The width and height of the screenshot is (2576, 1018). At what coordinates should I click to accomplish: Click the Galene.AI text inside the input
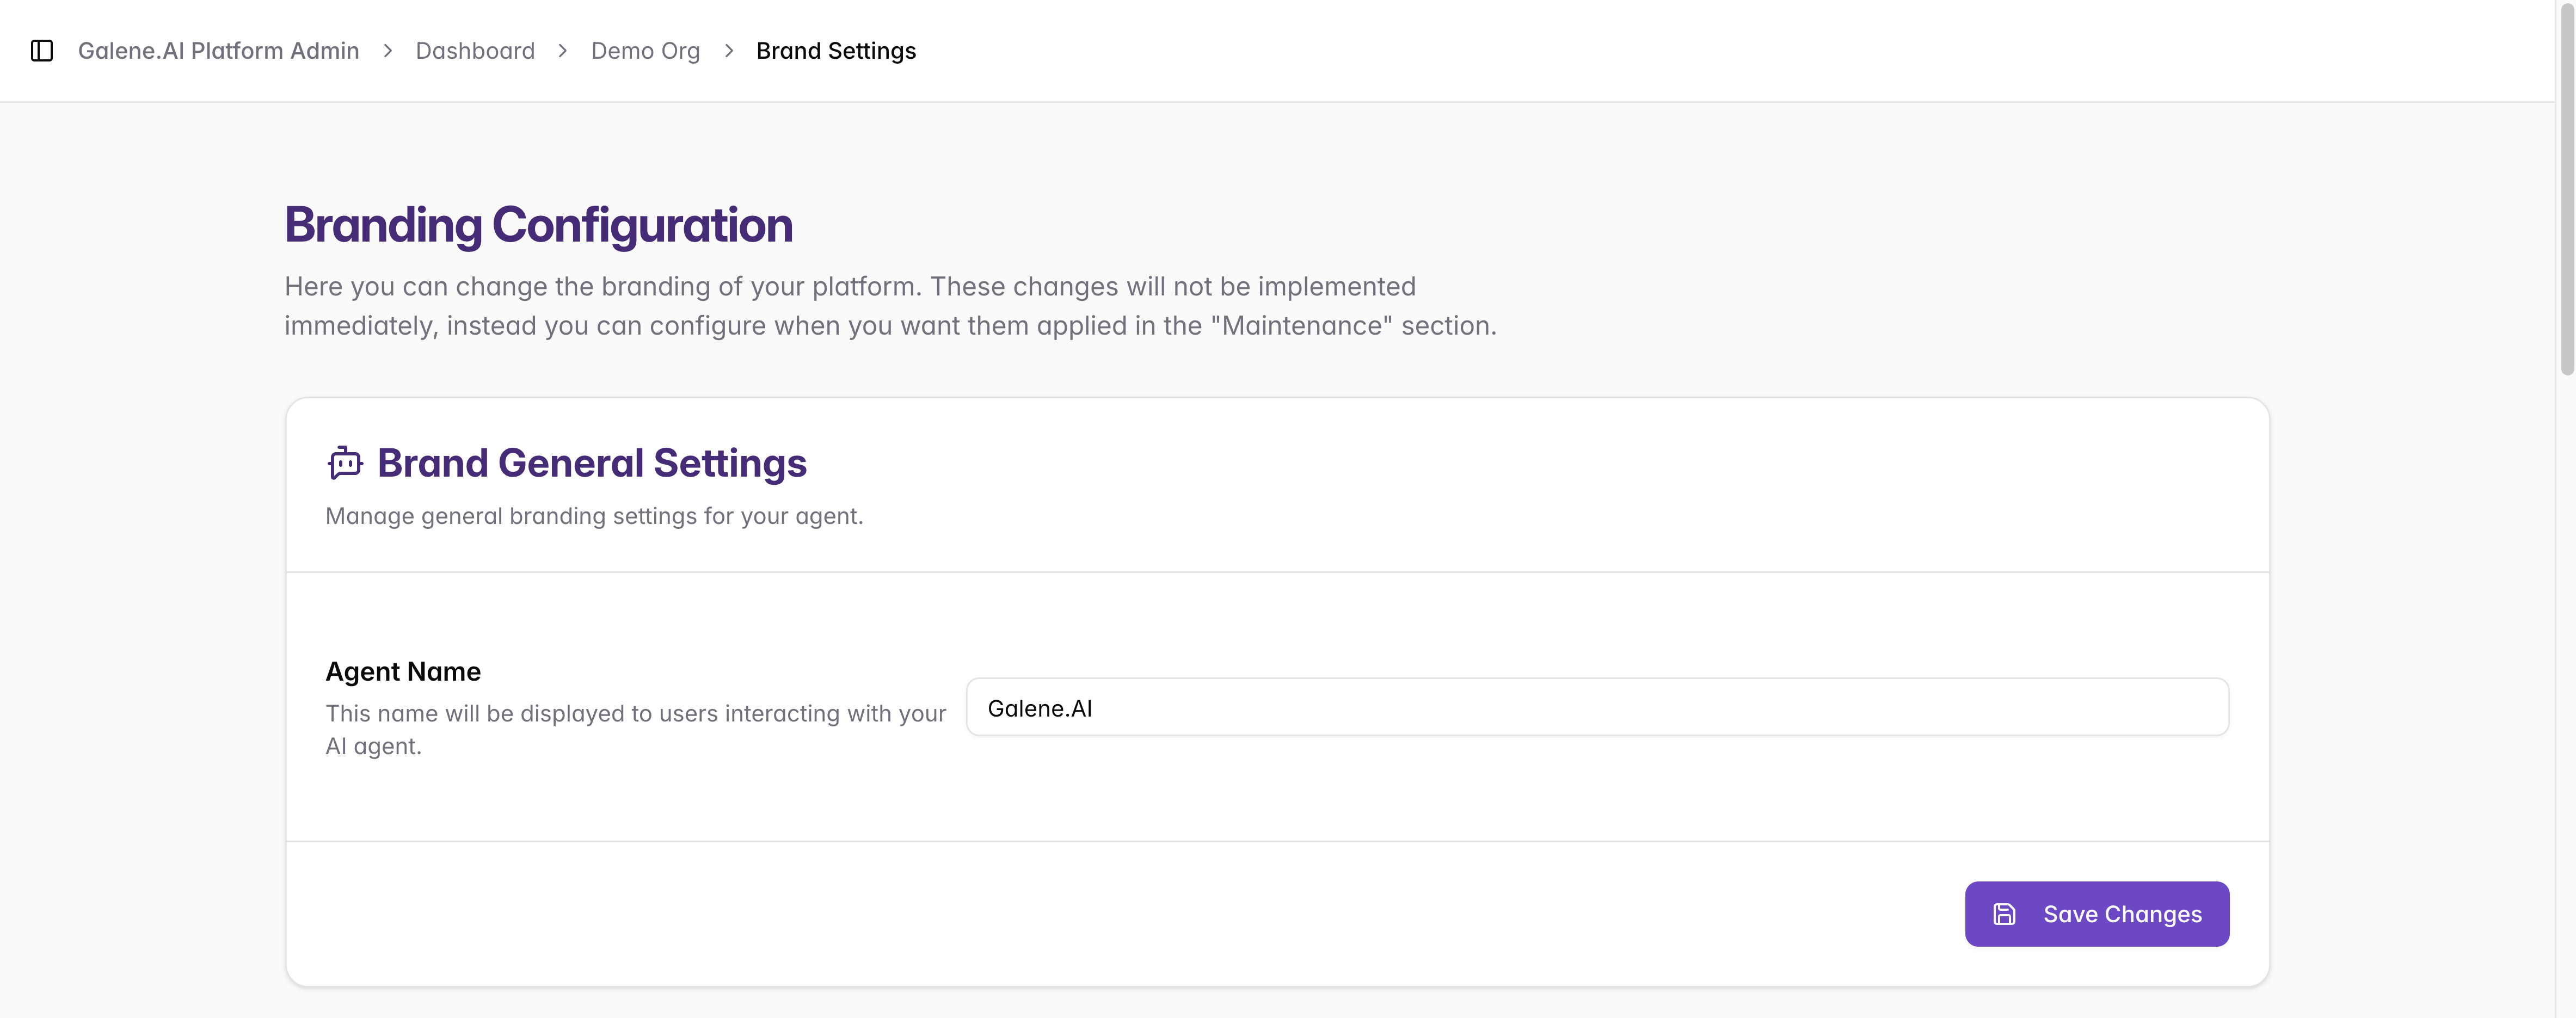point(1039,708)
